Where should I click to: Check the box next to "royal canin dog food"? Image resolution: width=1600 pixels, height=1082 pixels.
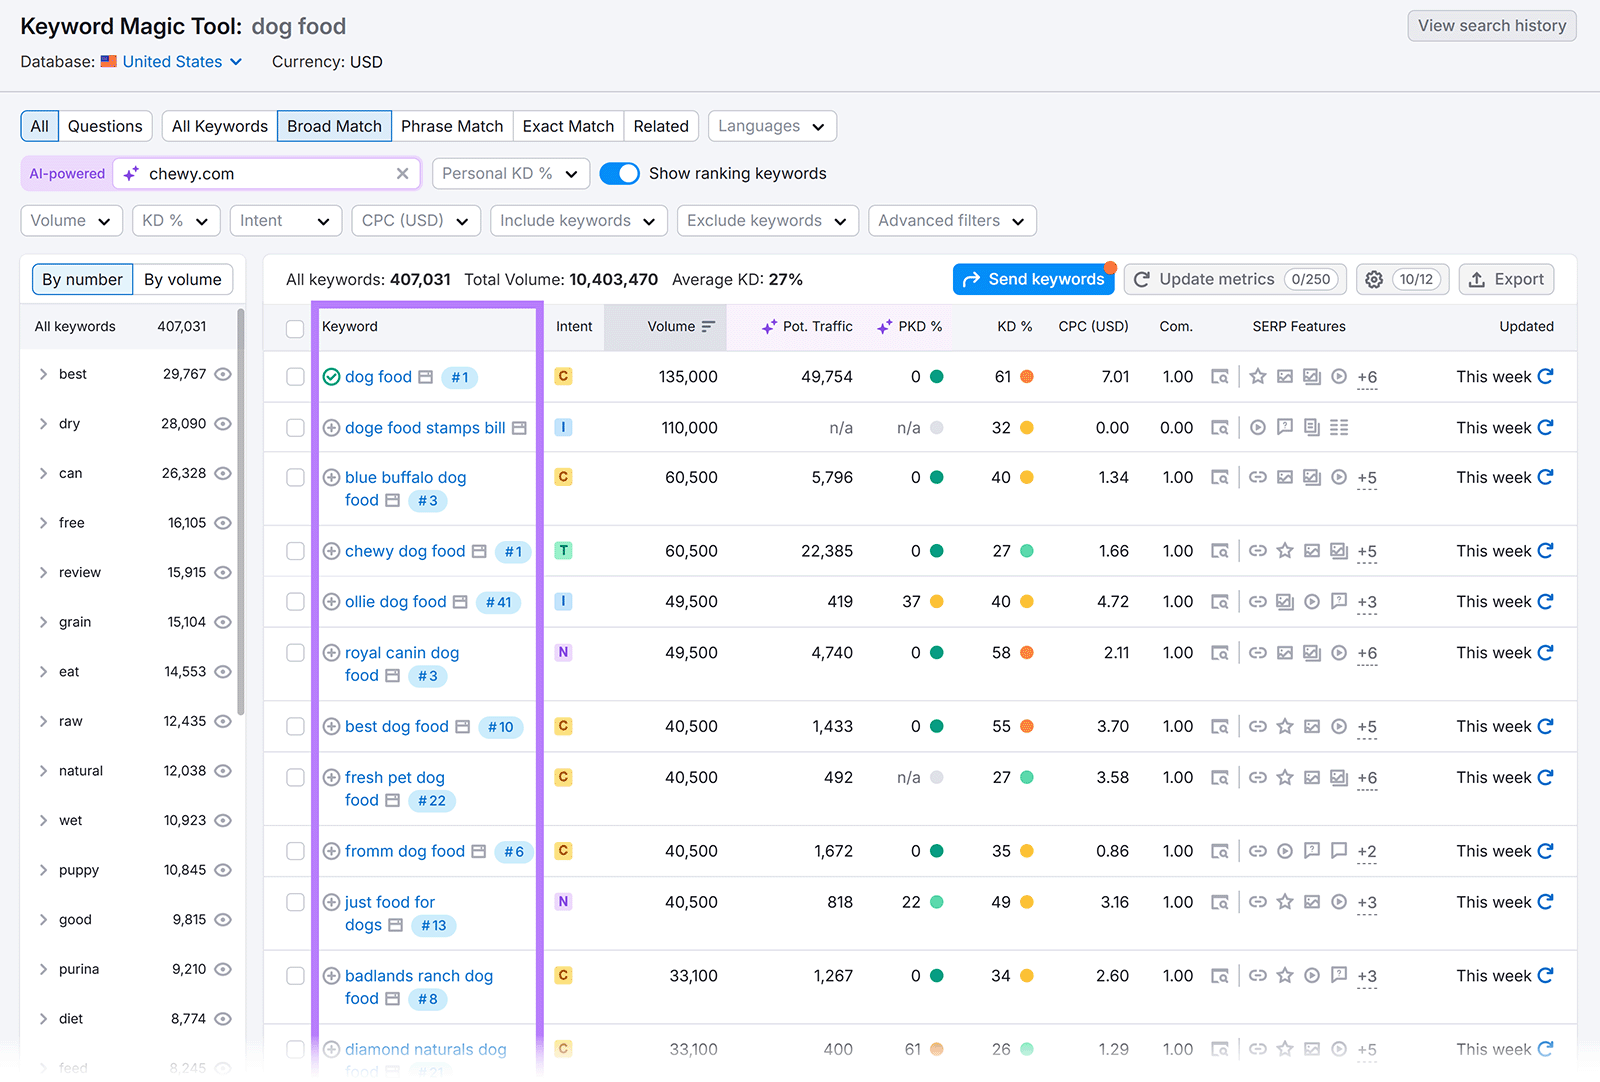tap(295, 652)
